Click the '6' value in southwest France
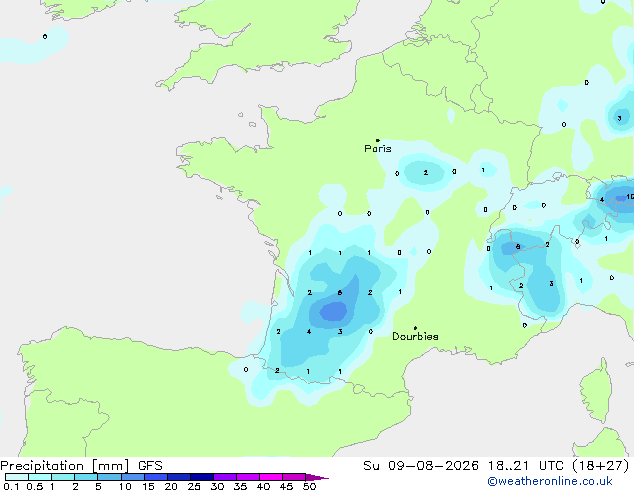The height and width of the screenshot is (490, 634). click(x=340, y=293)
